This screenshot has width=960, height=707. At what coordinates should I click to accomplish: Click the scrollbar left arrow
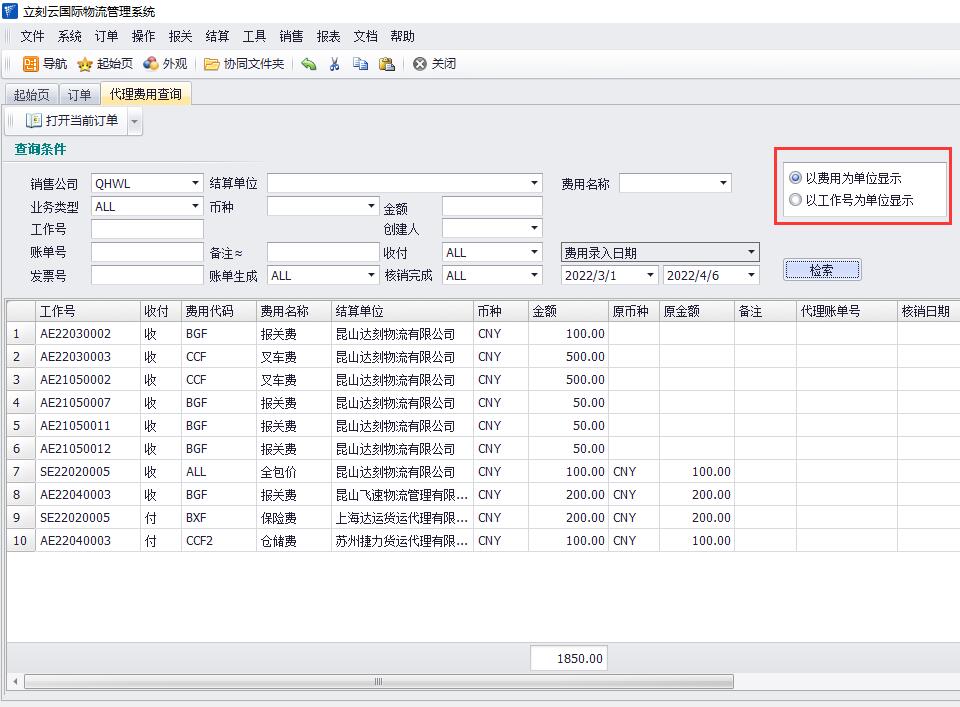point(15,681)
